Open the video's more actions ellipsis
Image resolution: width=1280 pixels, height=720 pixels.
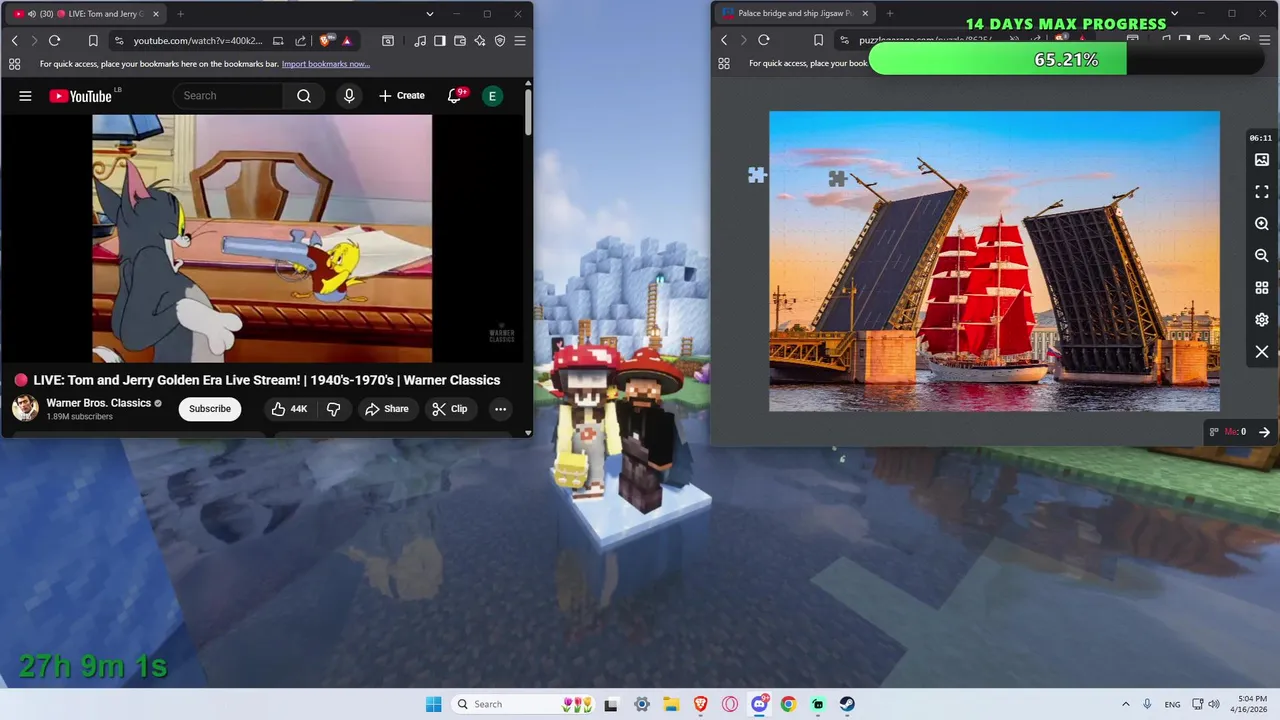[x=500, y=408]
